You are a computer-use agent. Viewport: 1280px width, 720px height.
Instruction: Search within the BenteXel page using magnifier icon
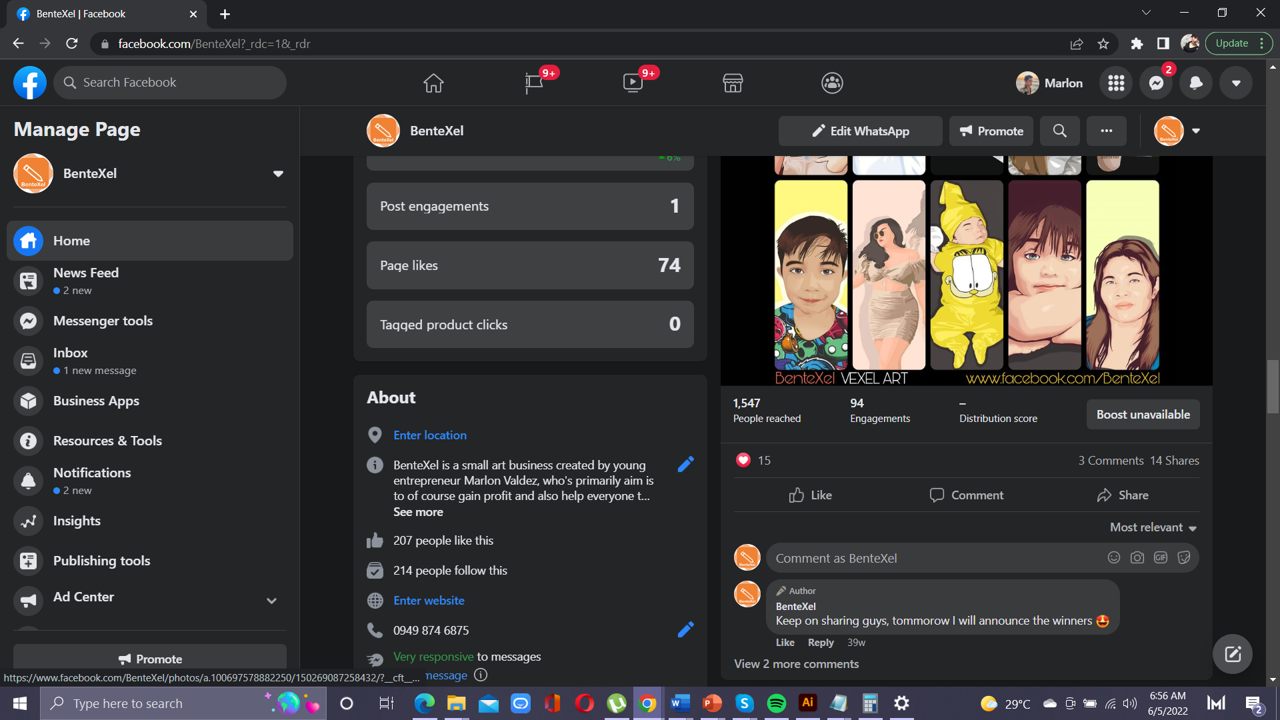pyautogui.click(x=1060, y=131)
